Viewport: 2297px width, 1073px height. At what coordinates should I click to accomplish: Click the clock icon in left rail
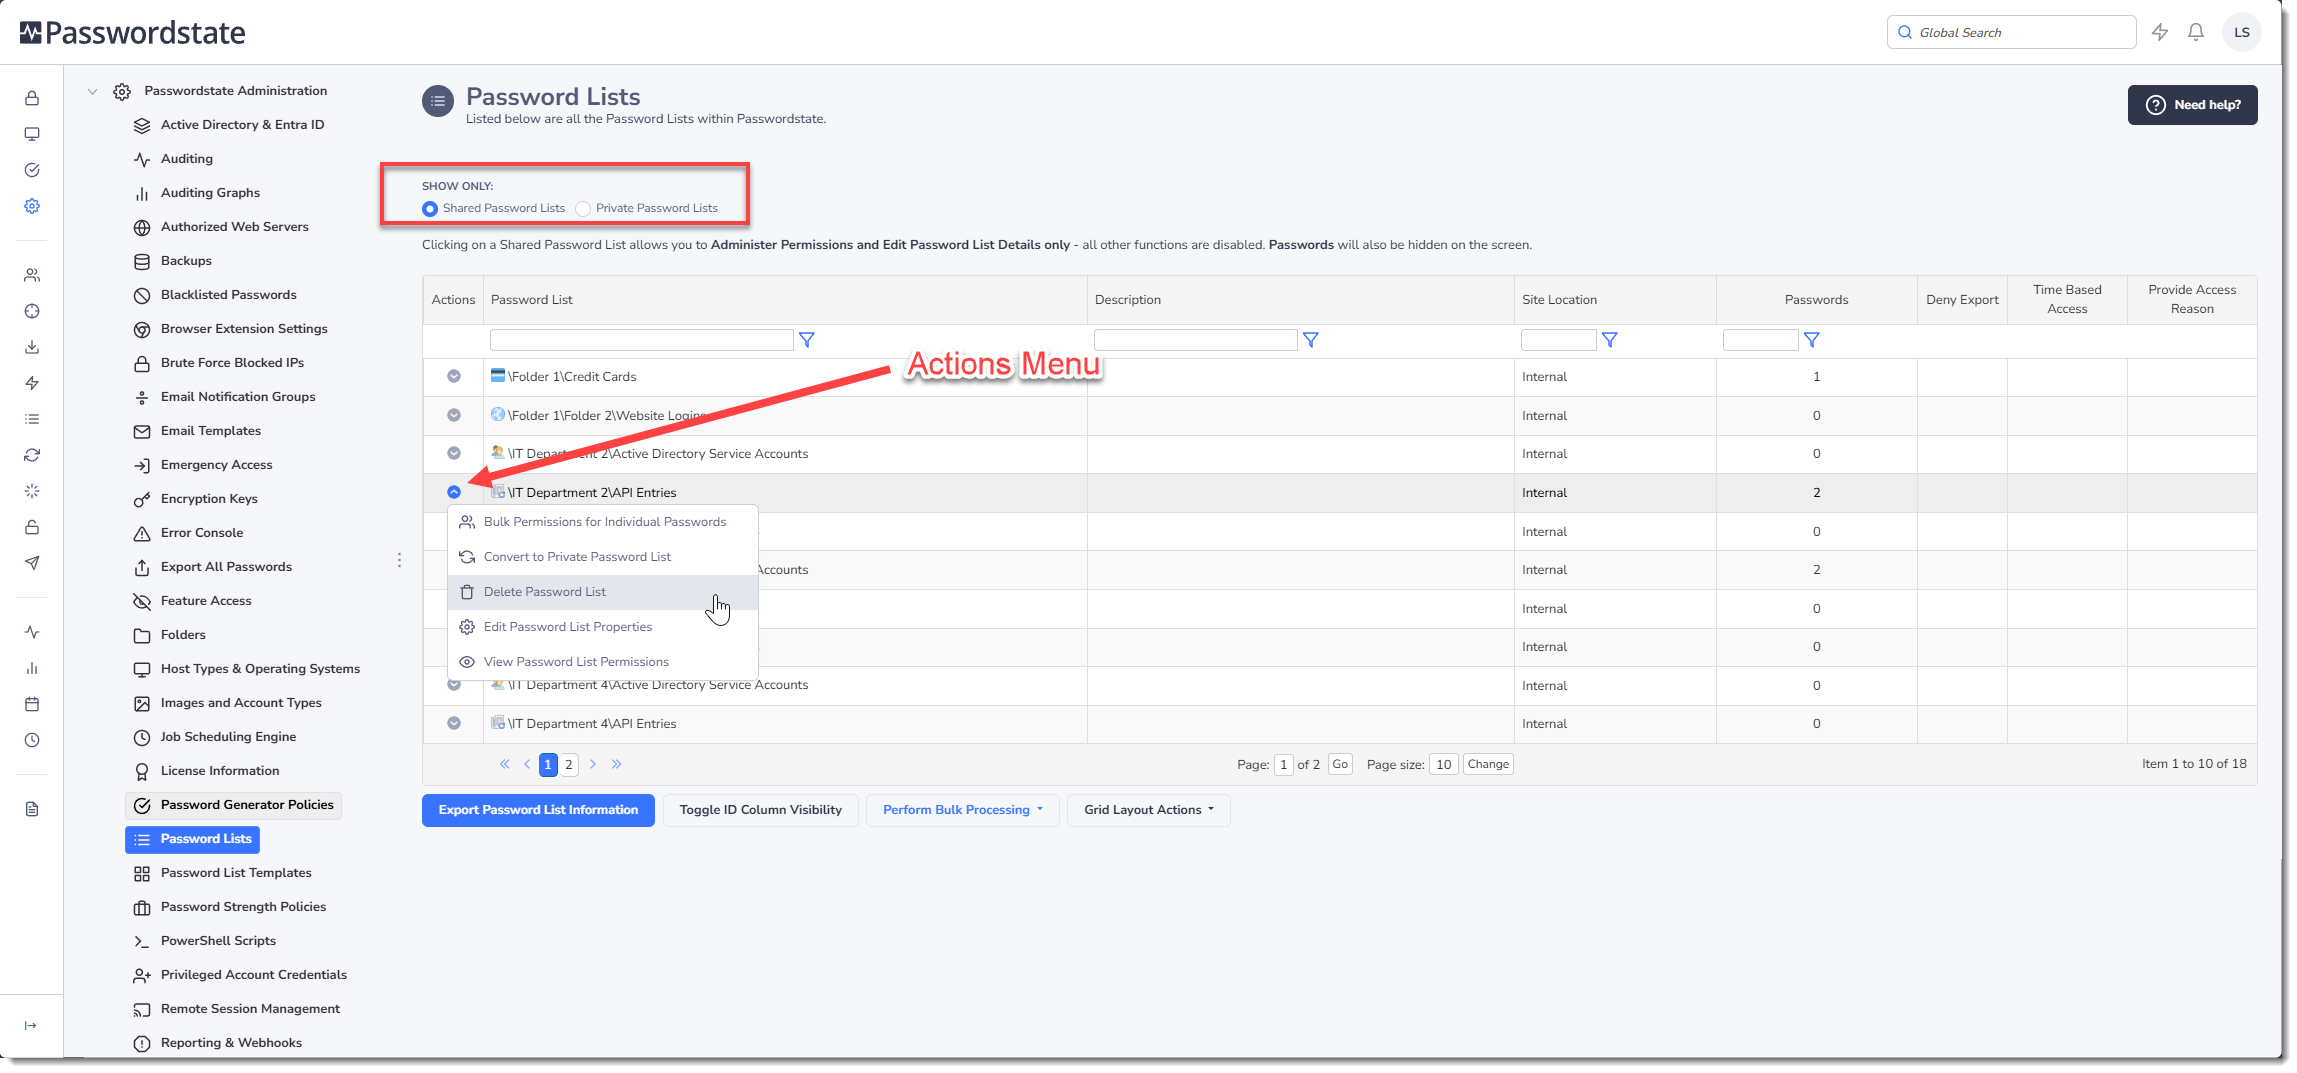point(32,740)
